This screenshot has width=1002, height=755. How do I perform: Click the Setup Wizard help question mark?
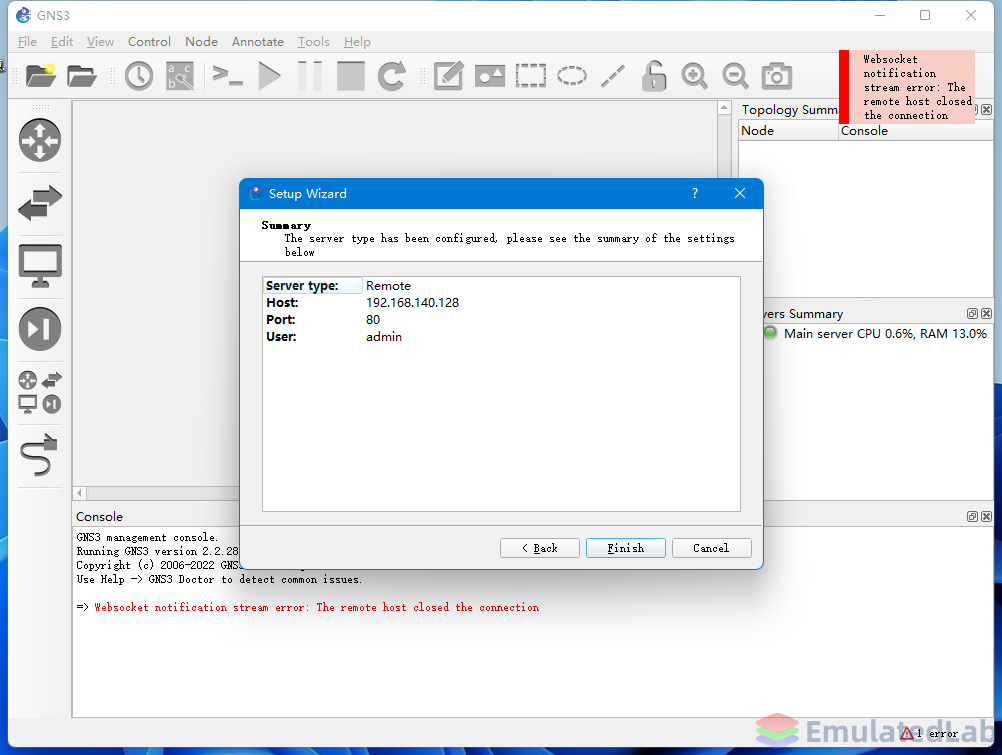tap(695, 193)
